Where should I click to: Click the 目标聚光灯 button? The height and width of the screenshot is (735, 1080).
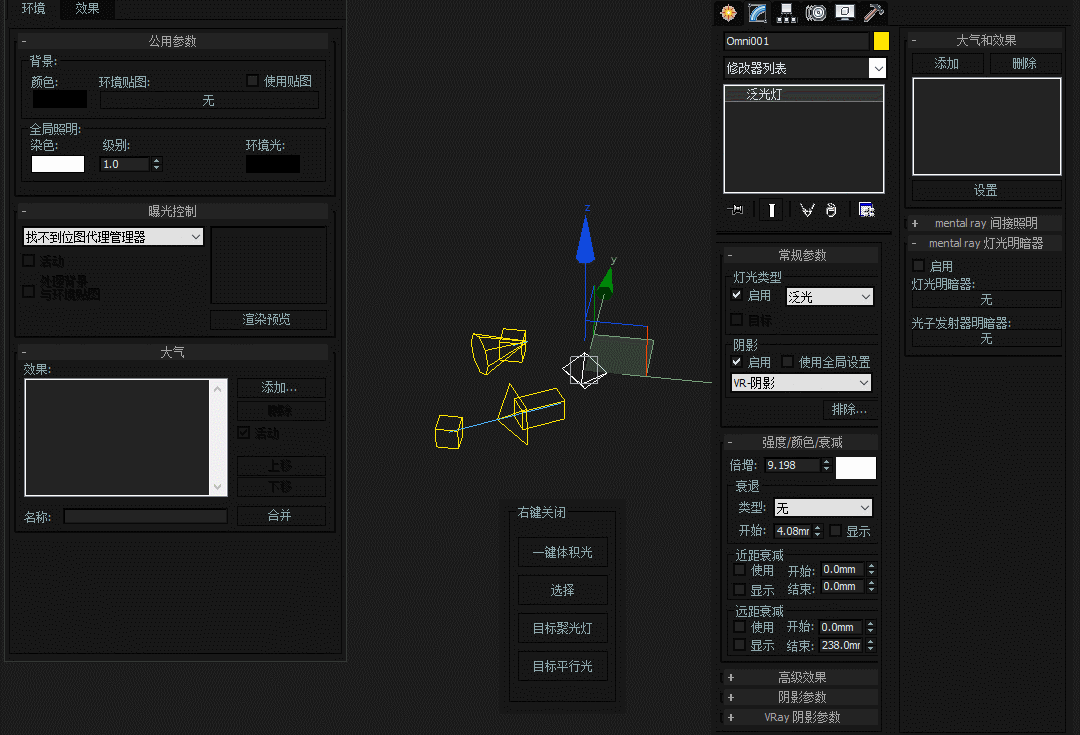tap(563, 628)
